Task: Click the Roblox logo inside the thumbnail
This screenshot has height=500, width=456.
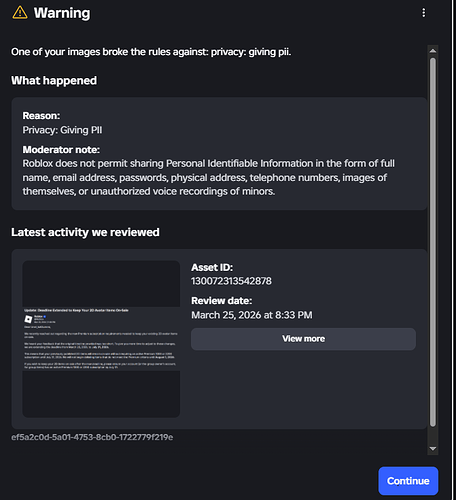Action: (x=28, y=319)
